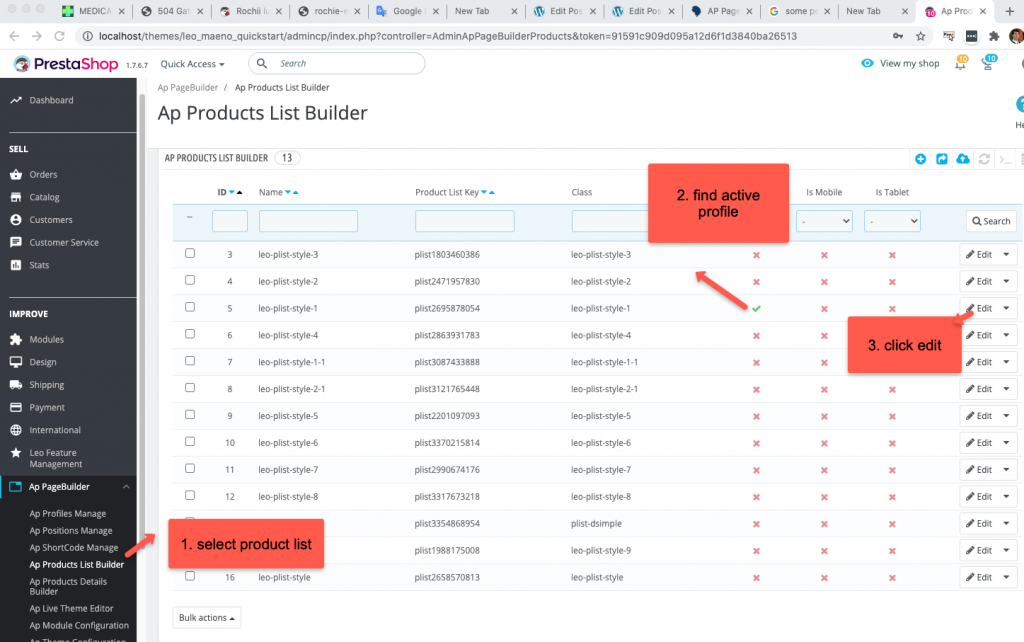This screenshot has width=1024, height=642.
Task: Check the row checkbox for leo-plist-style-3
Action: click(189, 254)
